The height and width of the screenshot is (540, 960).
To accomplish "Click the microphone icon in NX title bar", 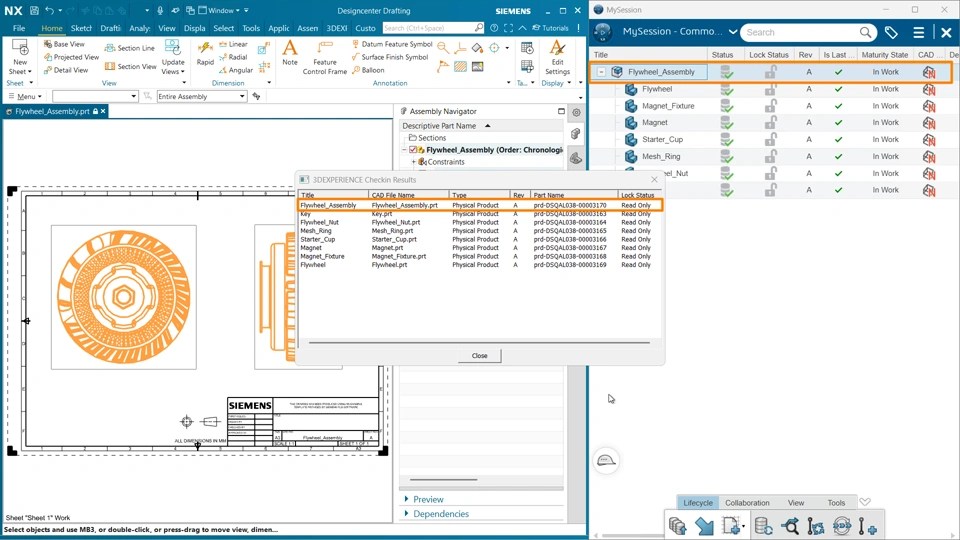I will pos(160,10).
